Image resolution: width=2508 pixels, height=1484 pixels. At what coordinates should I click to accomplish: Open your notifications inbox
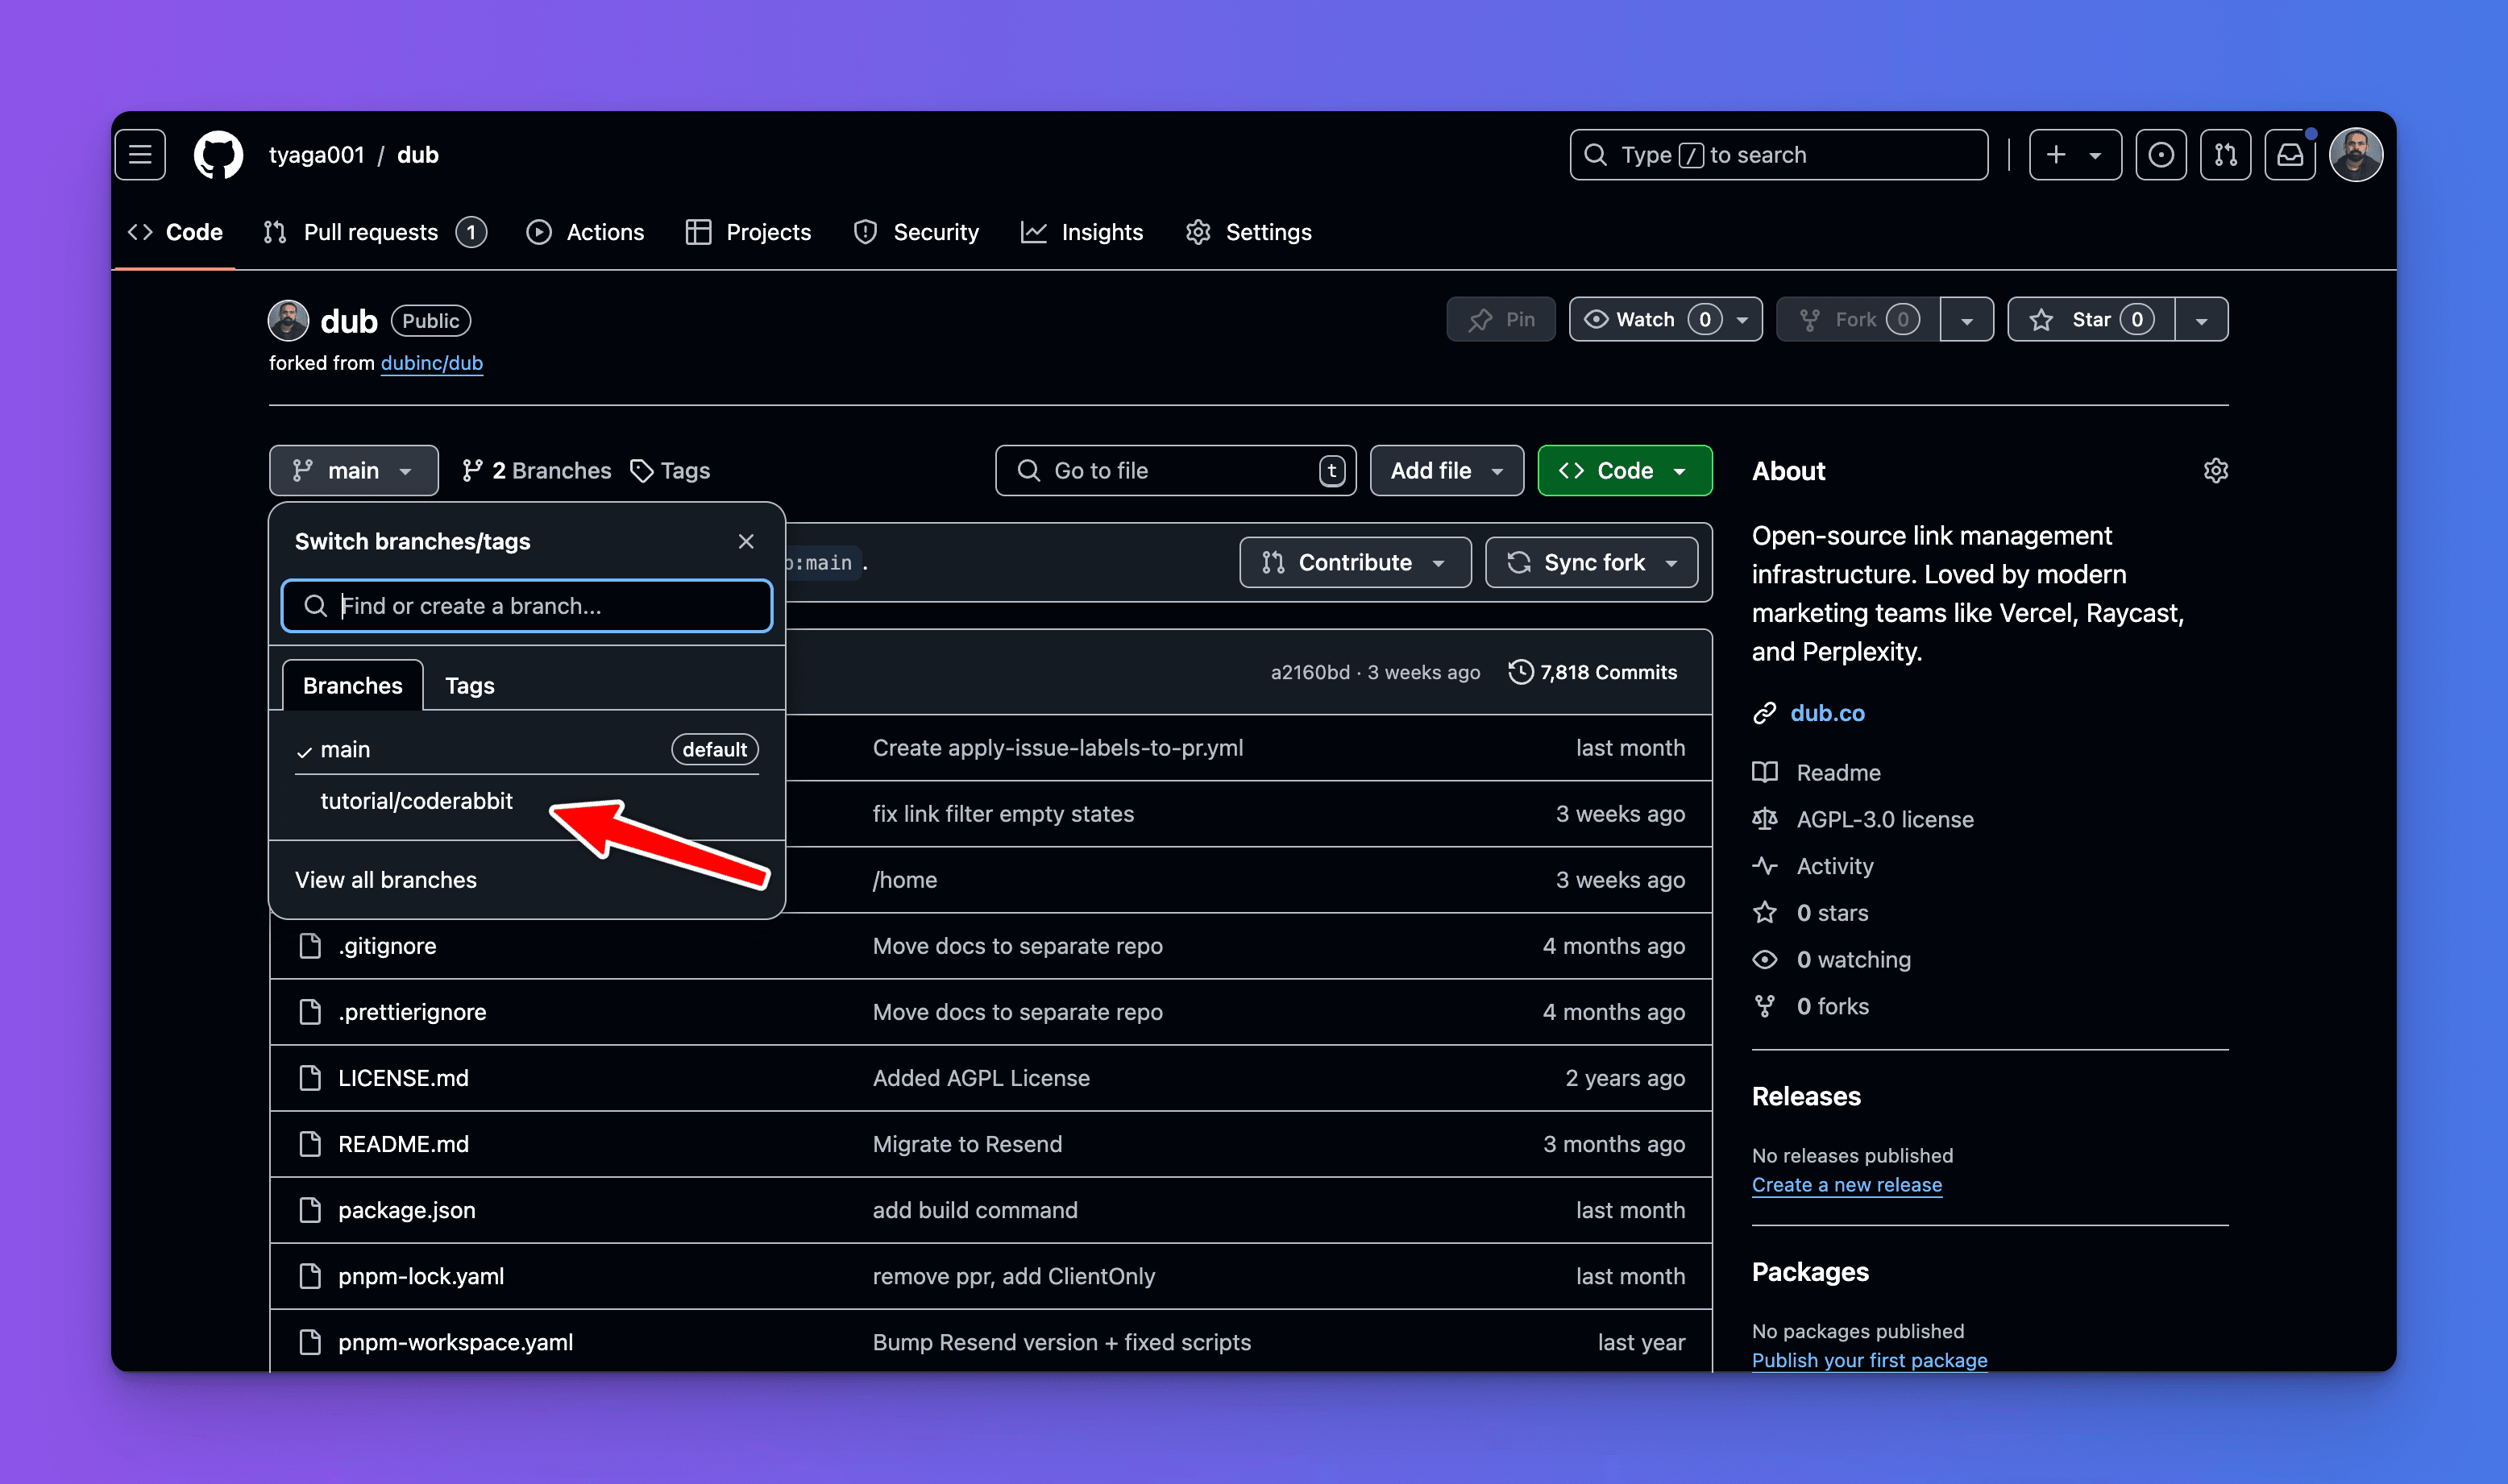(x=2290, y=154)
